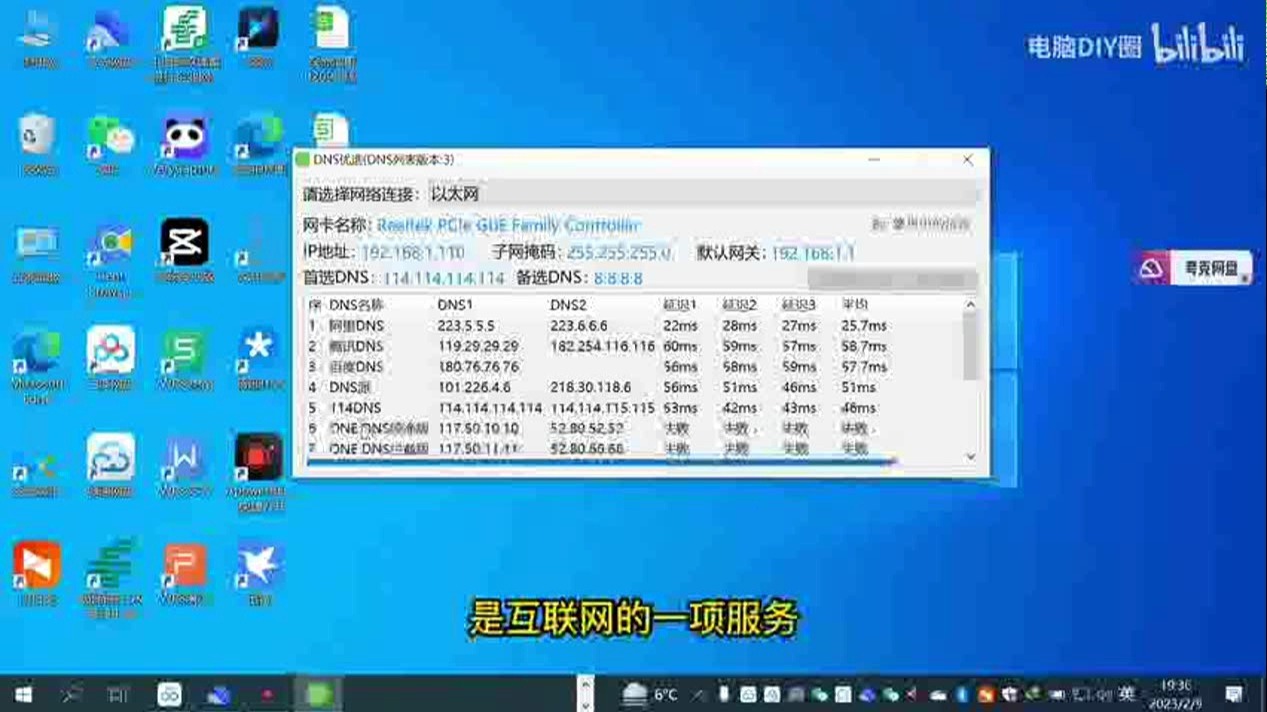
Task: Open the Windows Start menu
Action: point(22,693)
